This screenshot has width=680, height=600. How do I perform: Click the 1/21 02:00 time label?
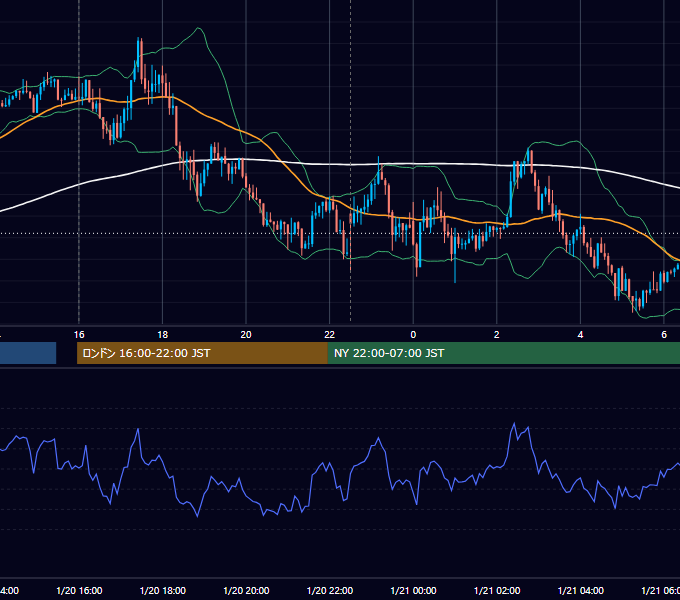point(497,590)
